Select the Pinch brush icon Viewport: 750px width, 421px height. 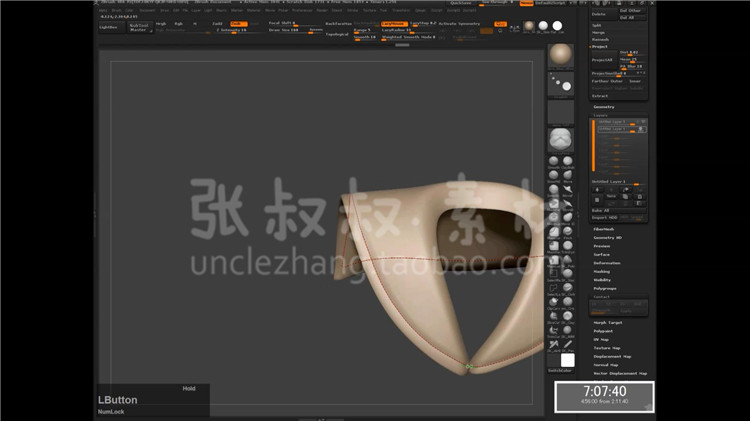coord(567,231)
